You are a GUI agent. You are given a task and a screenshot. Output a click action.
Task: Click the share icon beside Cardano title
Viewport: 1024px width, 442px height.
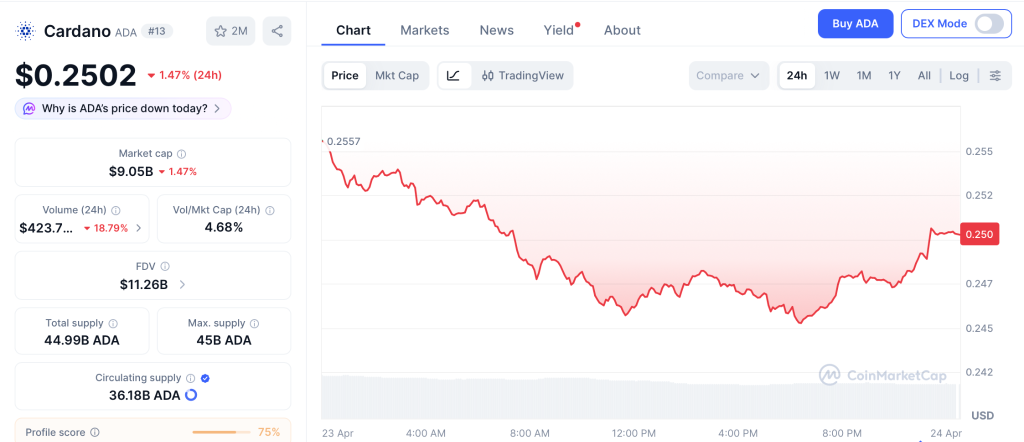[x=277, y=31]
